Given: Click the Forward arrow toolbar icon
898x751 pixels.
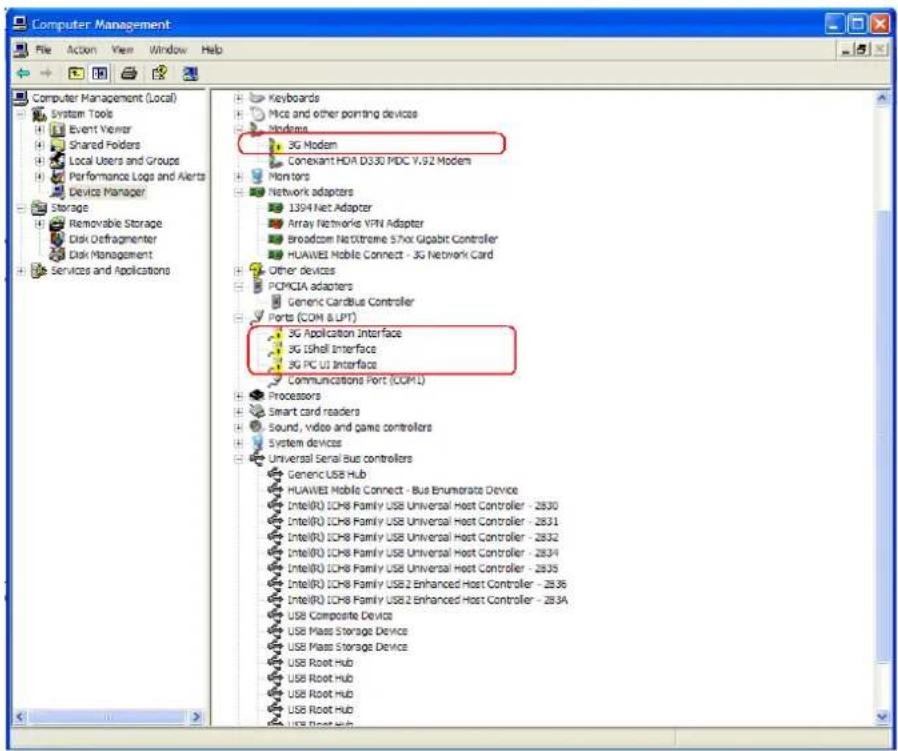Looking at the screenshot, I should [46, 73].
